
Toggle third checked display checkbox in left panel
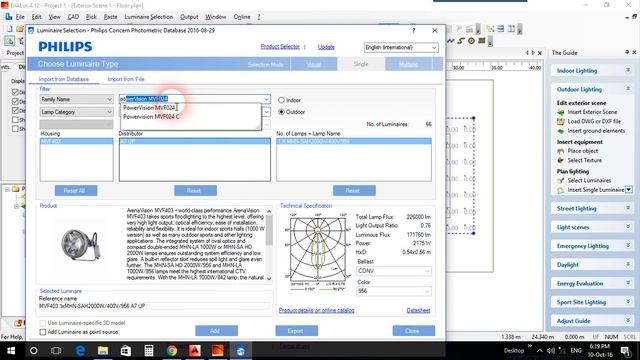pyautogui.click(x=15, y=111)
